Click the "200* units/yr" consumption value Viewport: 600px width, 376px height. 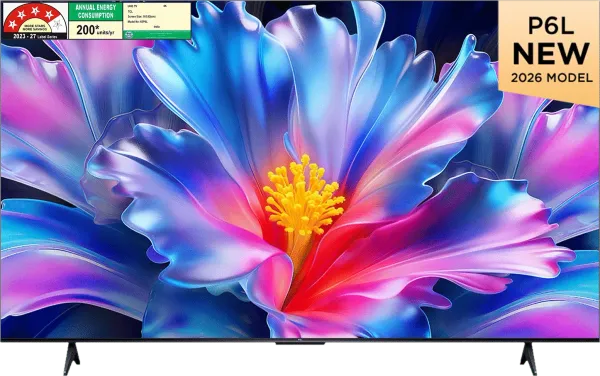click(95, 30)
